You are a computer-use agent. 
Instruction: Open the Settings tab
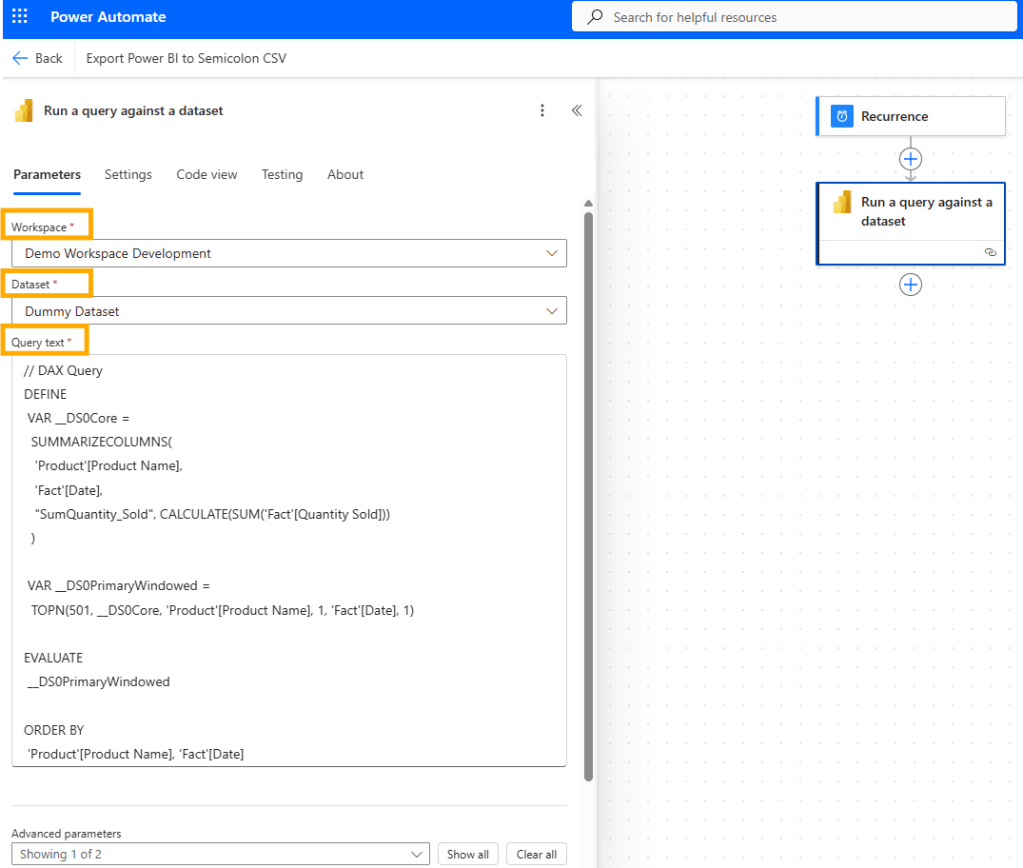128,174
